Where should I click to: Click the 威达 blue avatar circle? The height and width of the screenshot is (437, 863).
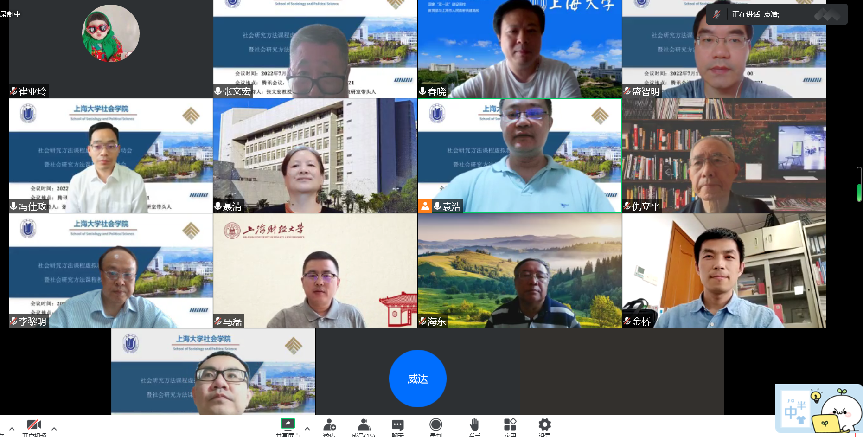(417, 378)
